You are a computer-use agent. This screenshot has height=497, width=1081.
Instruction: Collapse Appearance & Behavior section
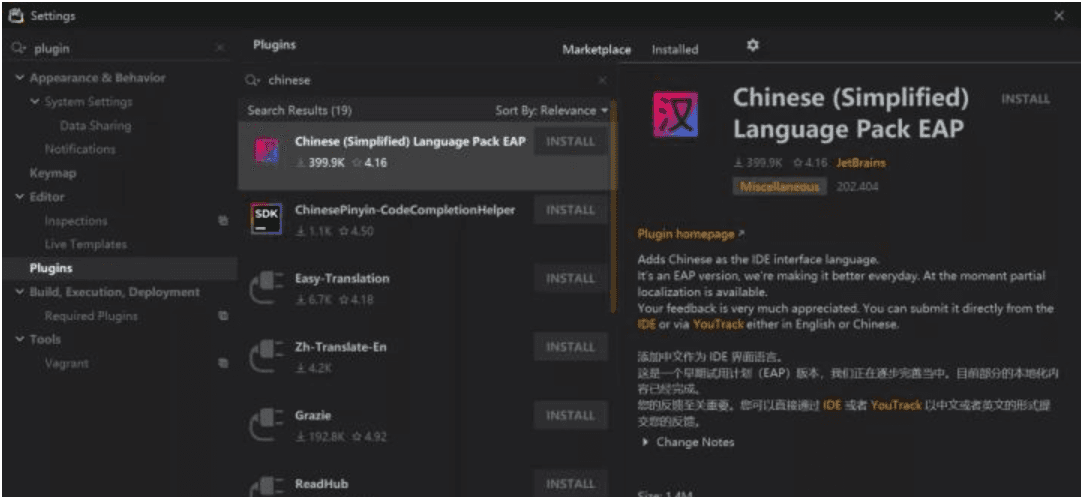coord(19,78)
